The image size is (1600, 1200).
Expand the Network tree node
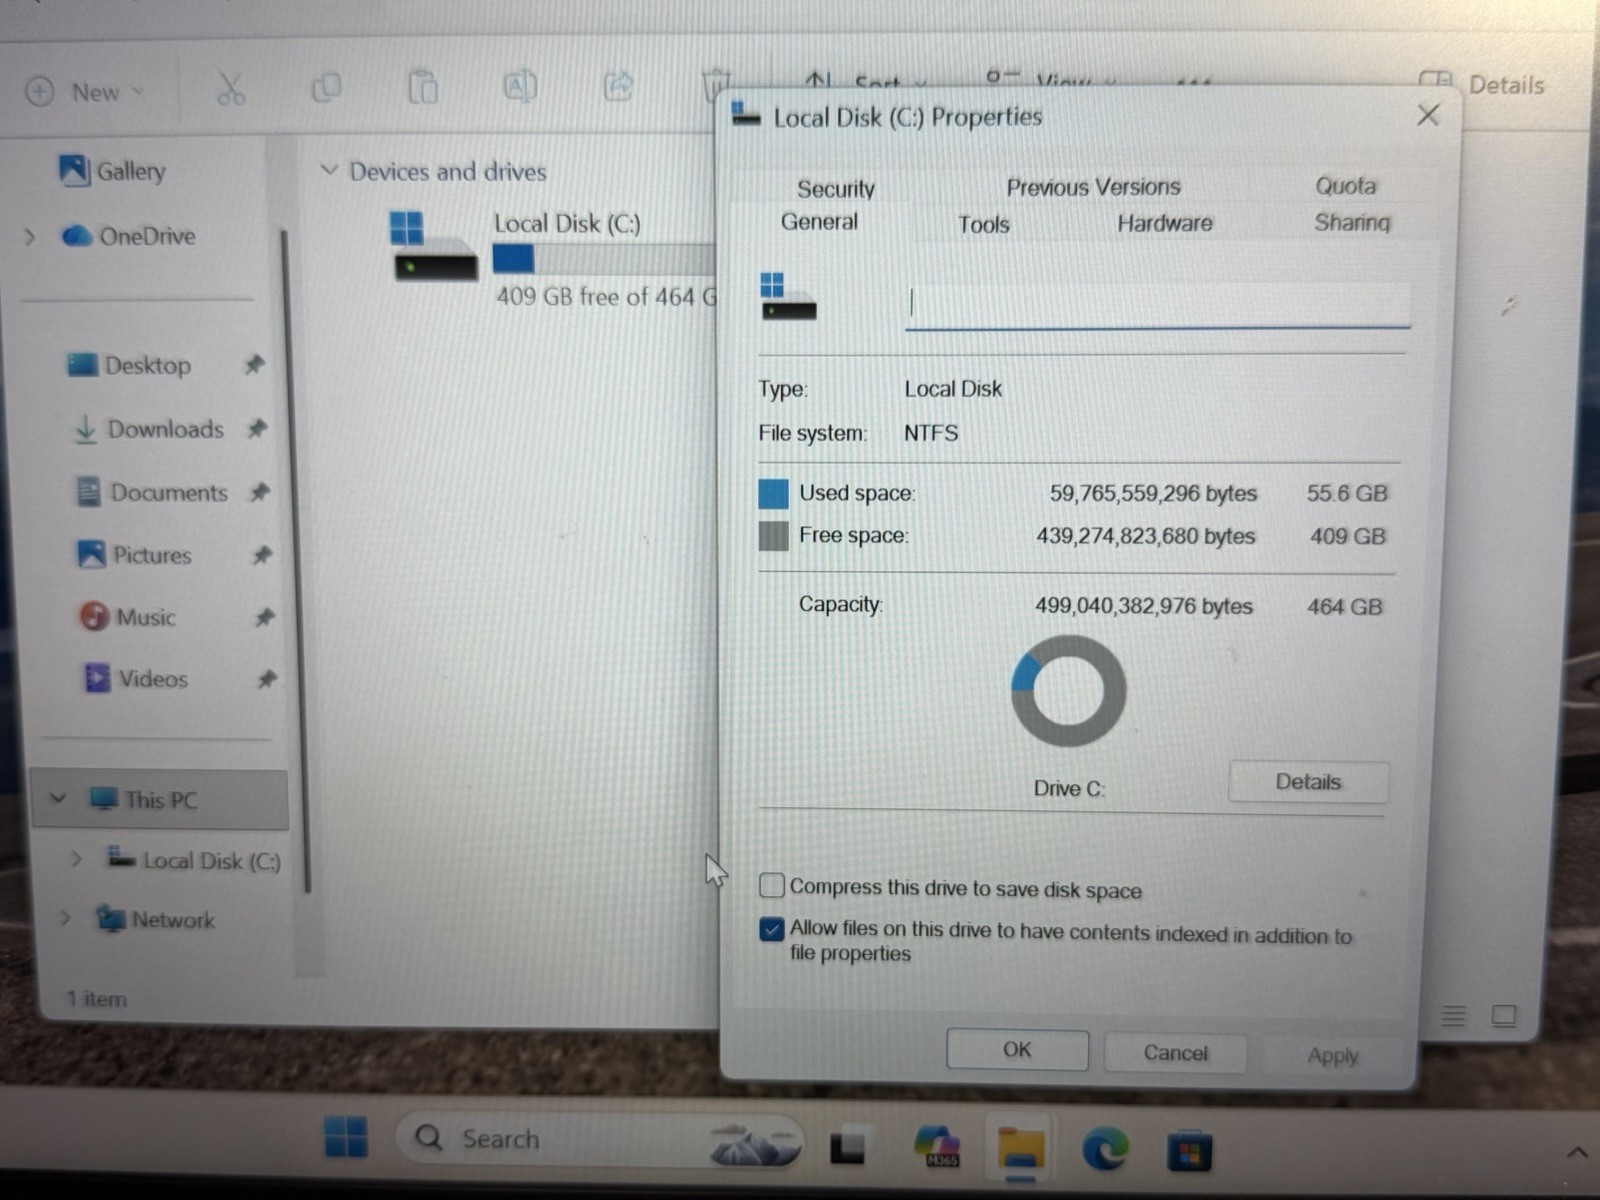click(65, 918)
